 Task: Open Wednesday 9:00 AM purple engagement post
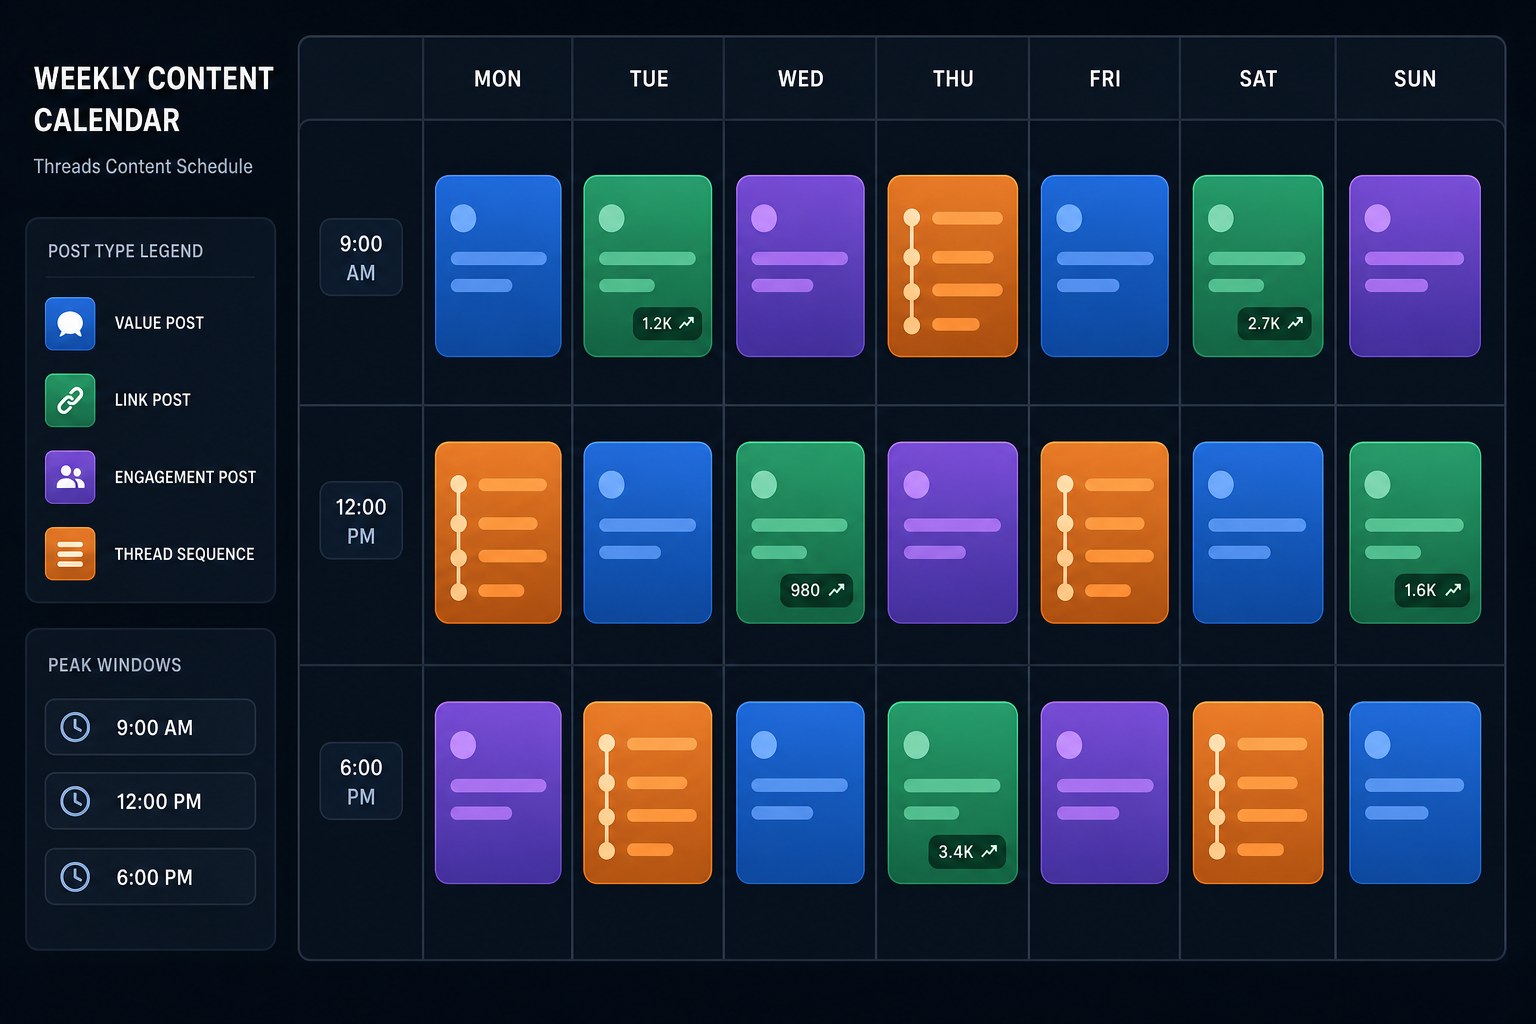(x=800, y=266)
